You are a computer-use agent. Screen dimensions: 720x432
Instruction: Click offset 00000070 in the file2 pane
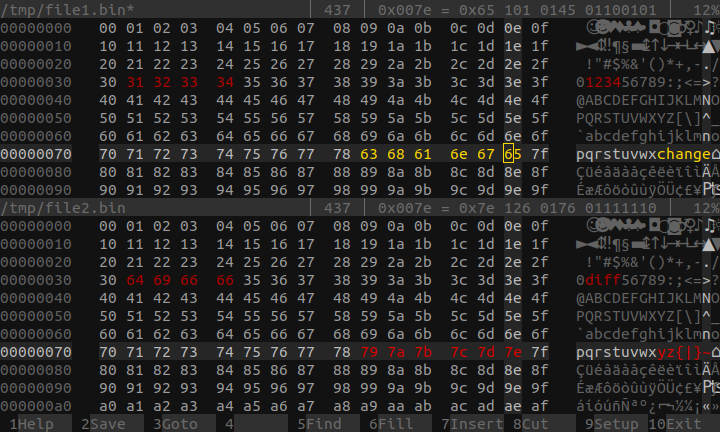(x=36, y=352)
